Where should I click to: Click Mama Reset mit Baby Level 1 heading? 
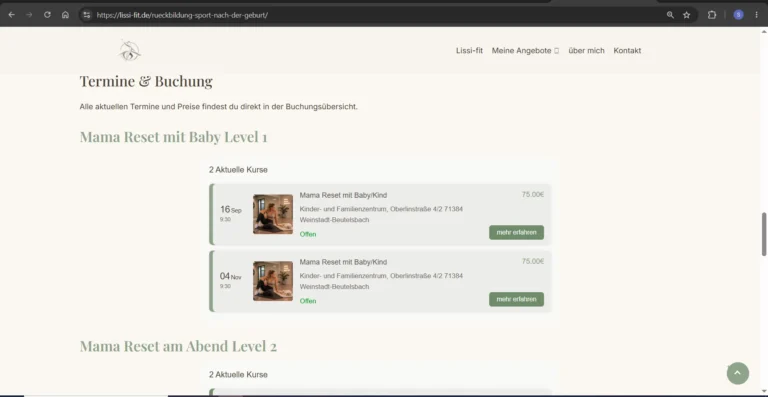173,137
